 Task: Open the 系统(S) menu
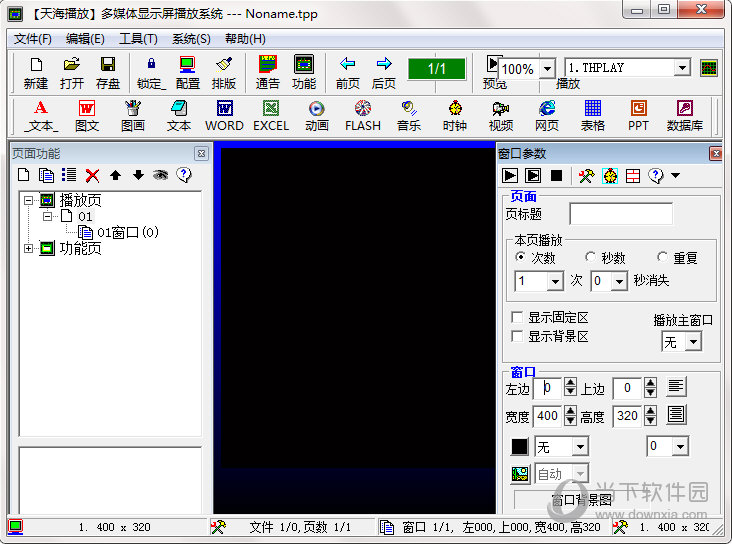tap(191, 39)
